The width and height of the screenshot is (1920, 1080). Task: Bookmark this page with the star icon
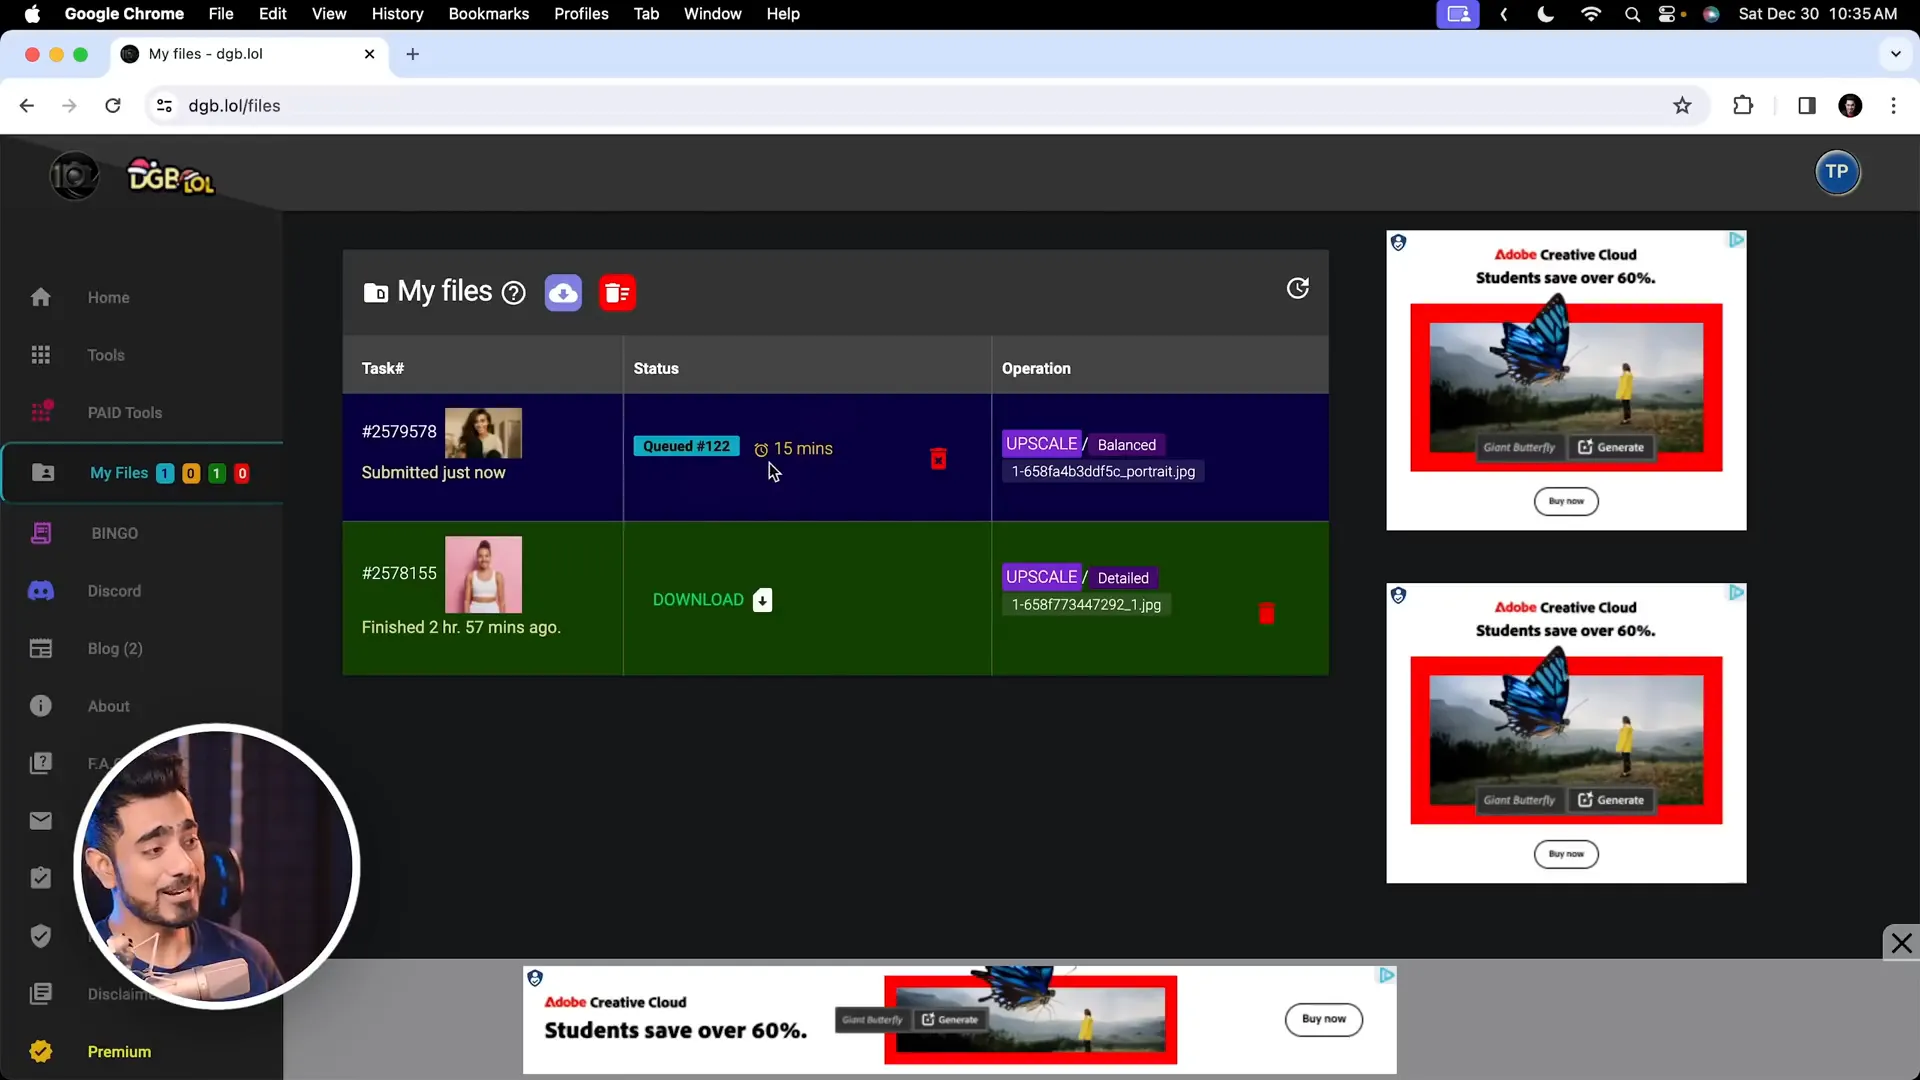[x=1682, y=106]
